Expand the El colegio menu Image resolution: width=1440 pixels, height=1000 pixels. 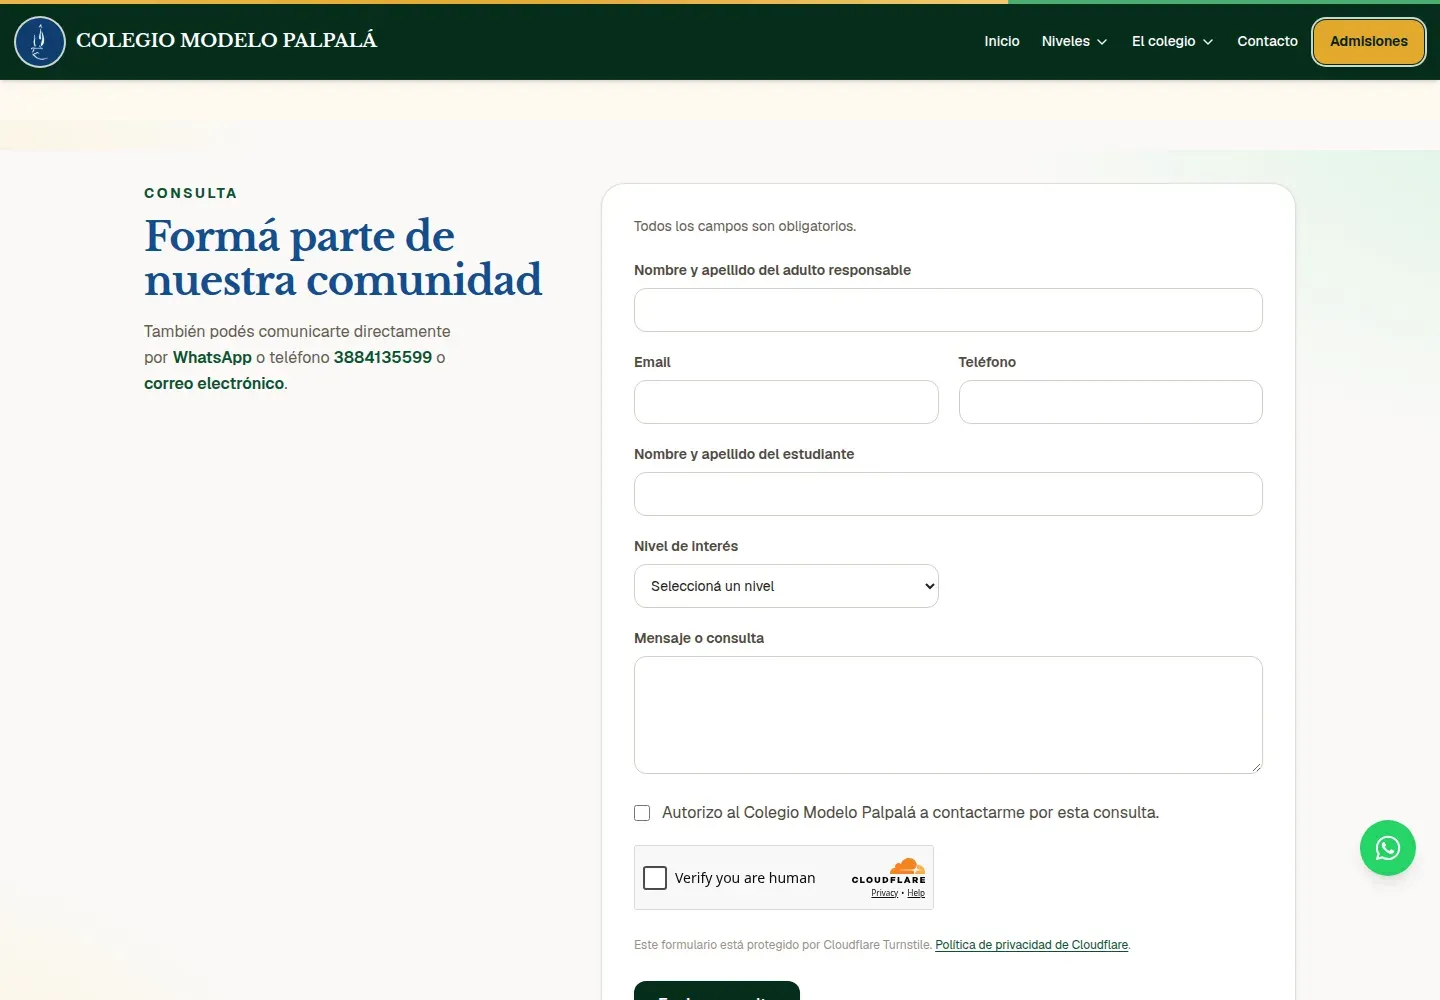1172,42
